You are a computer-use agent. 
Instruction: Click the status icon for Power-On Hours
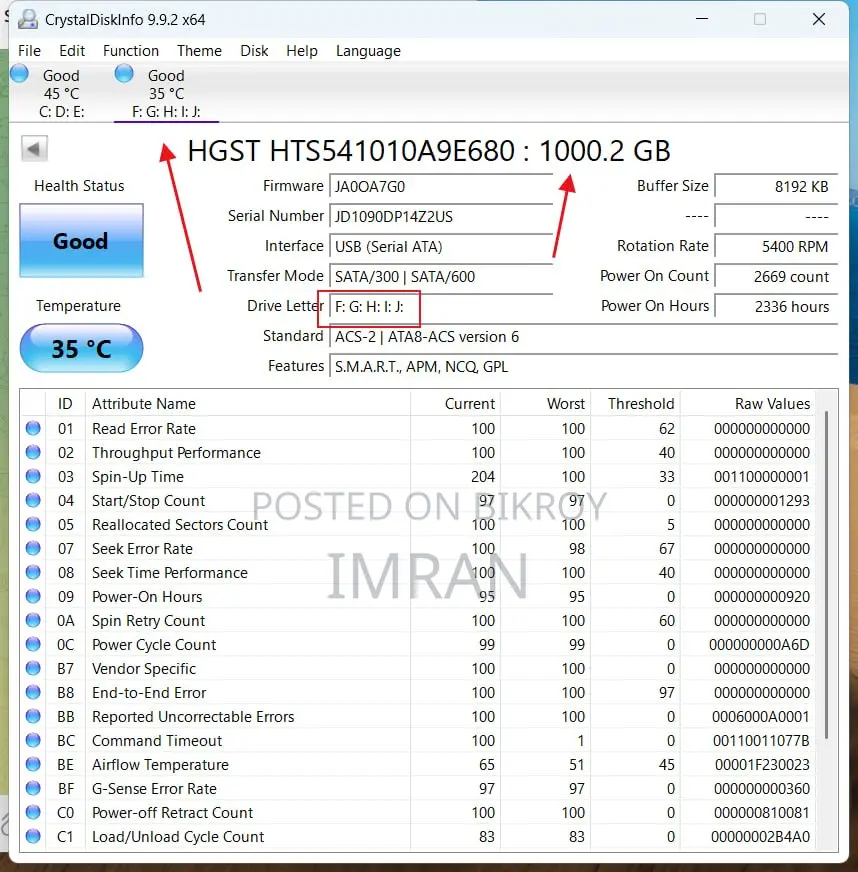(33, 596)
